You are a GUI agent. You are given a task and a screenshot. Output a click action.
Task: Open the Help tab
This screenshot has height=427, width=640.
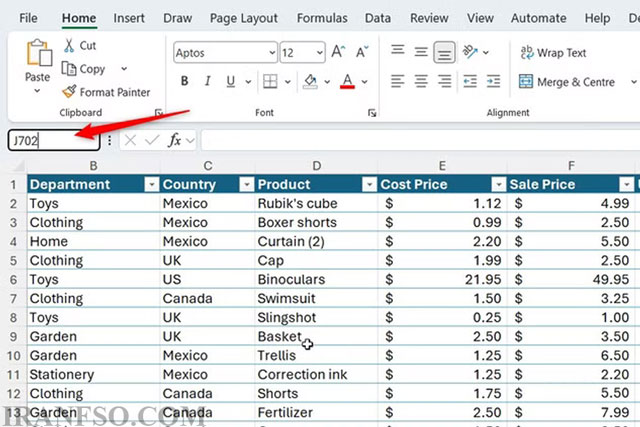click(x=597, y=18)
